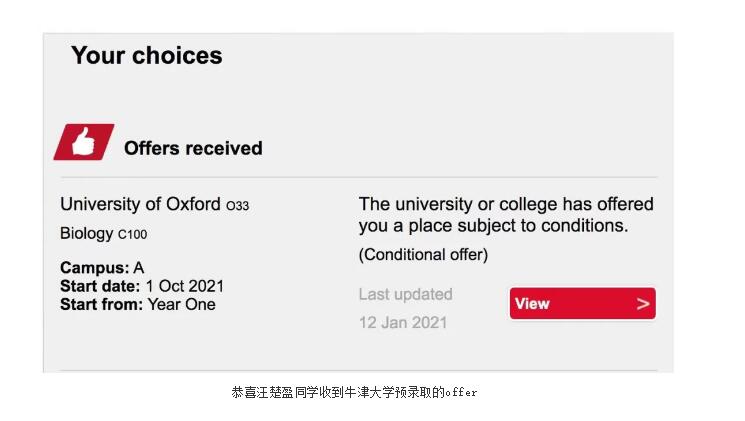Click the View label text

pos(532,304)
